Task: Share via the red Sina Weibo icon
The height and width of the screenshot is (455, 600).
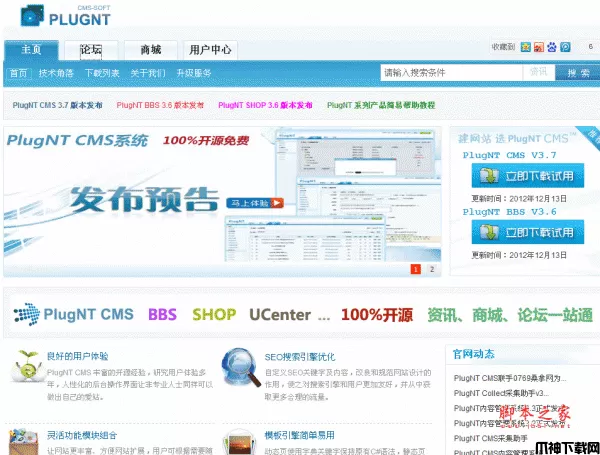Action: (x=539, y=47)
